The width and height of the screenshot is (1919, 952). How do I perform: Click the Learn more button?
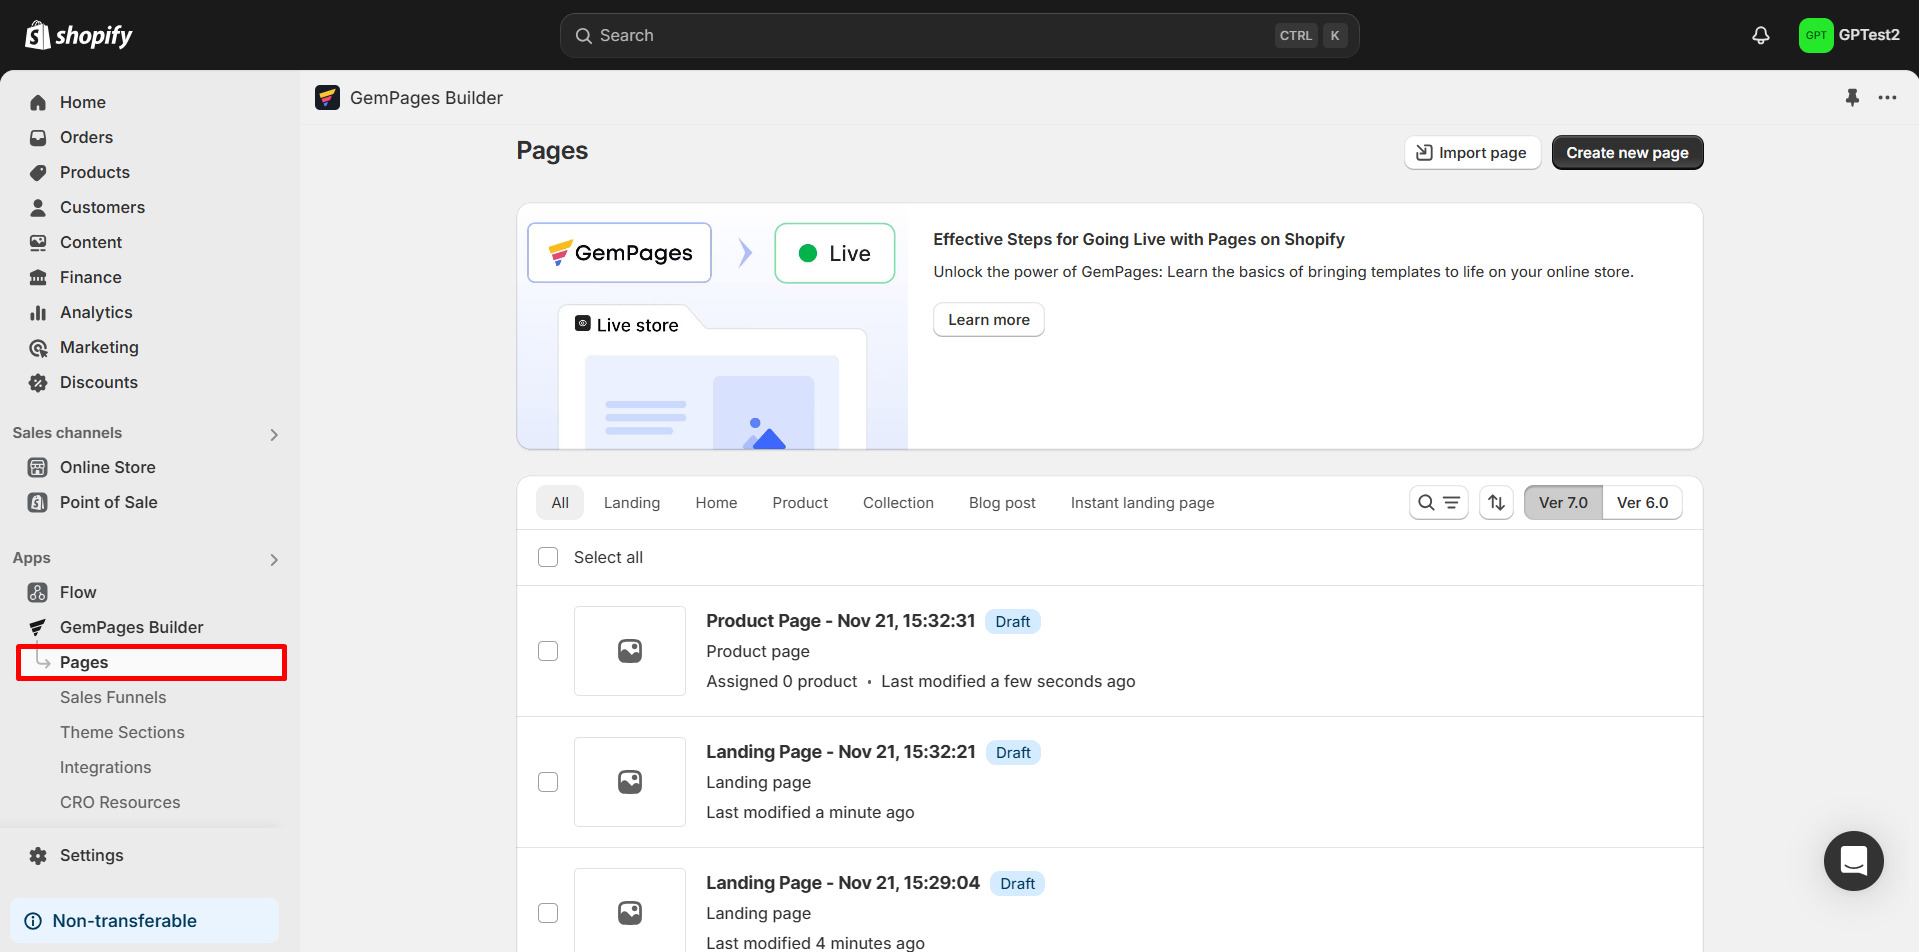(988, 320)
